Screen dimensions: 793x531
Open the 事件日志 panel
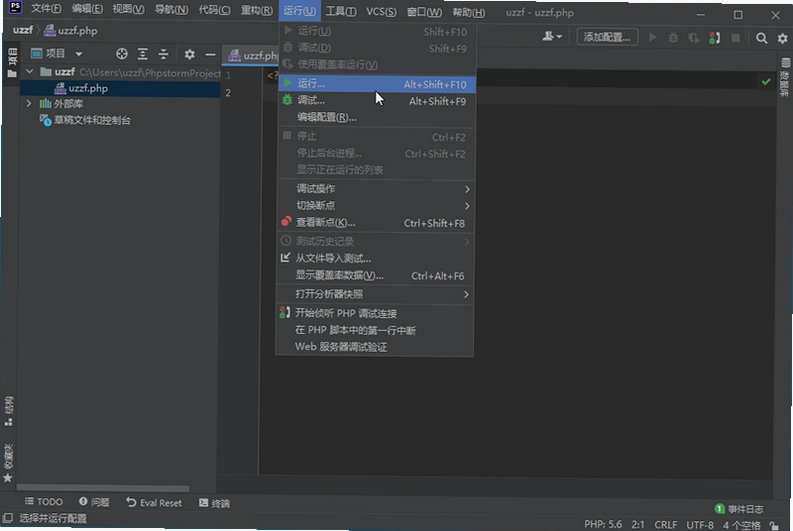[x=739, y=509]
